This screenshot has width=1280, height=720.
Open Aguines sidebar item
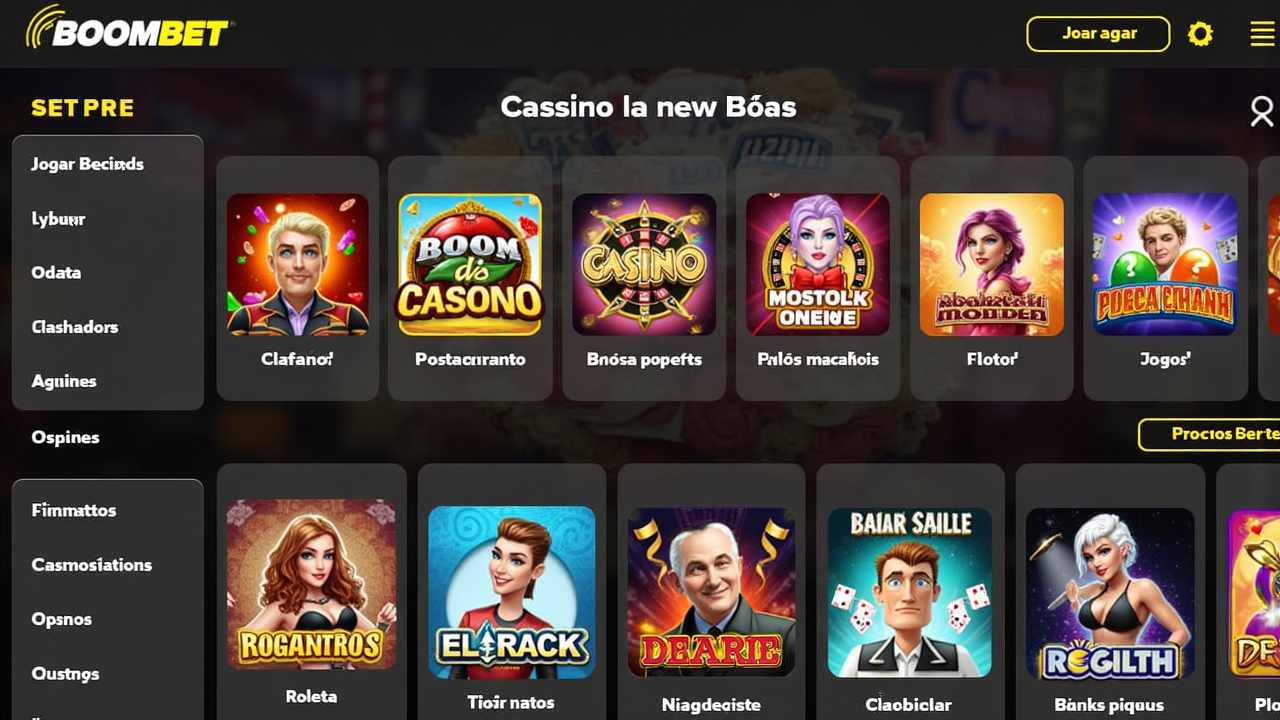pyautogui.click(x=64, y=381)
